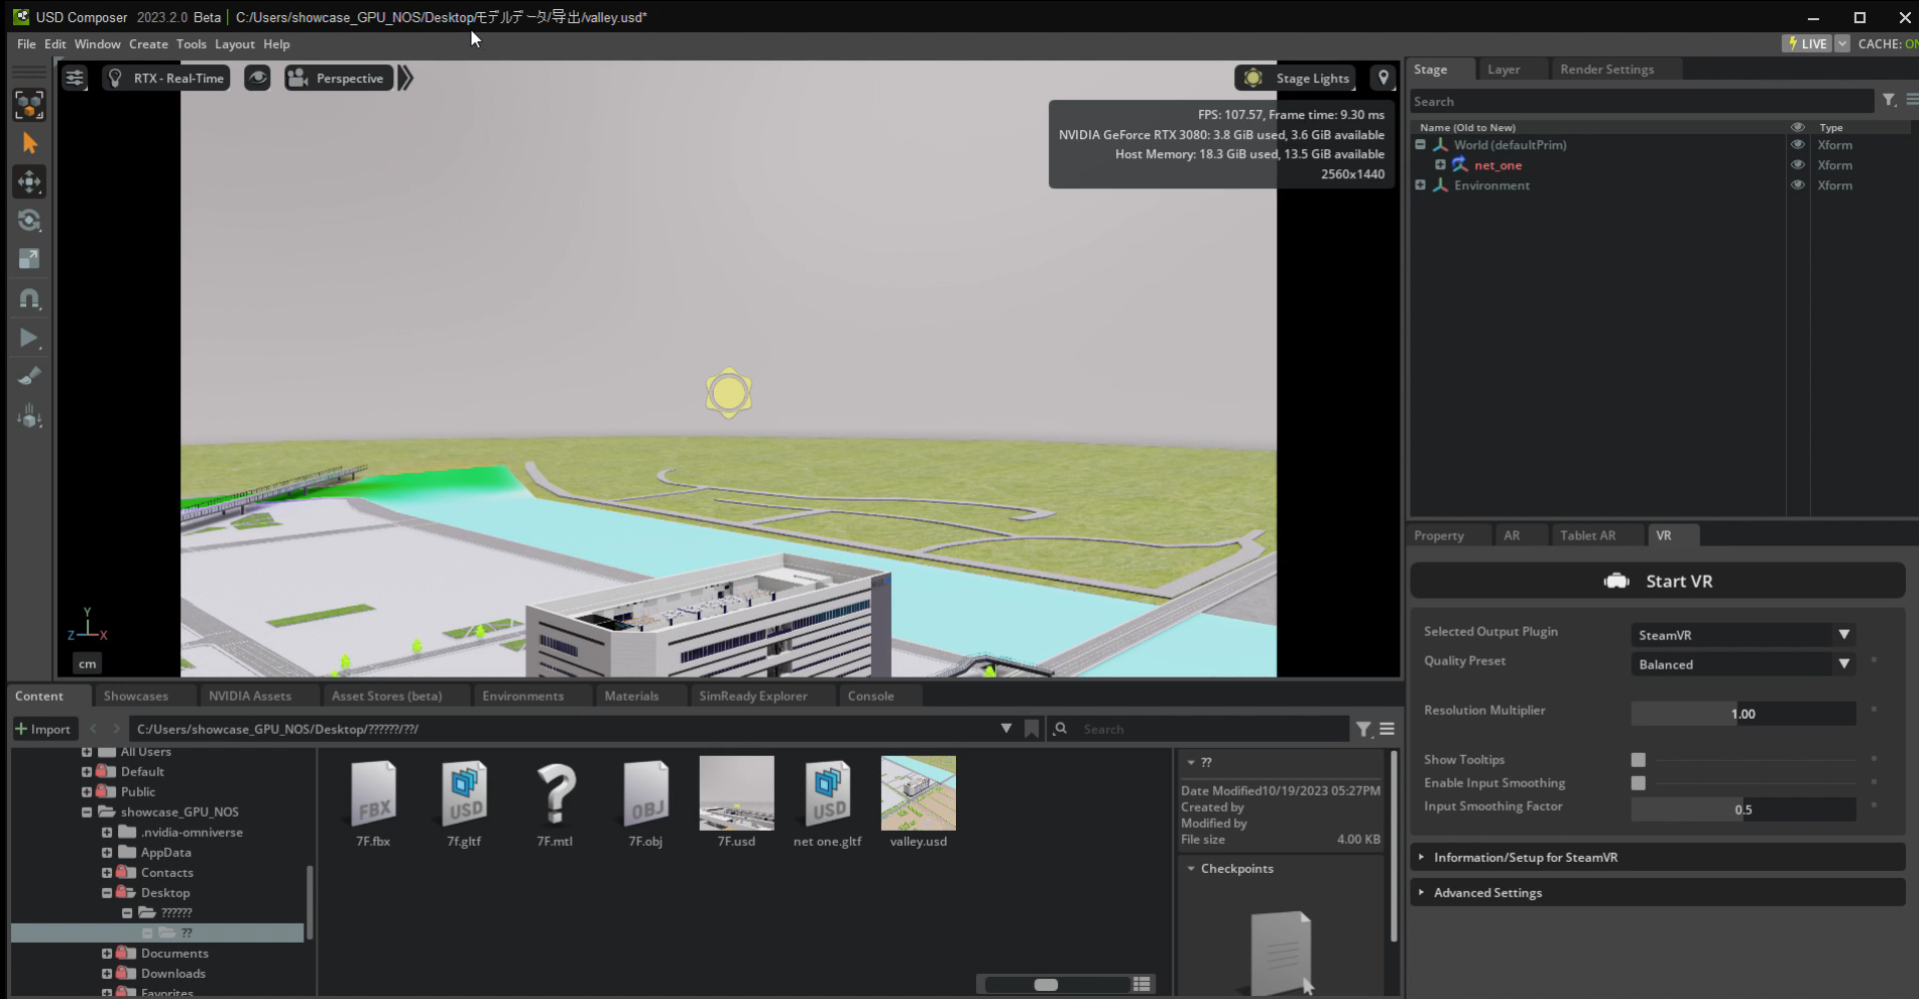Image resolution: width=1919 pixels, height=999 pixels.
Task: Open the Showcases tab
Action: (136, 696)
